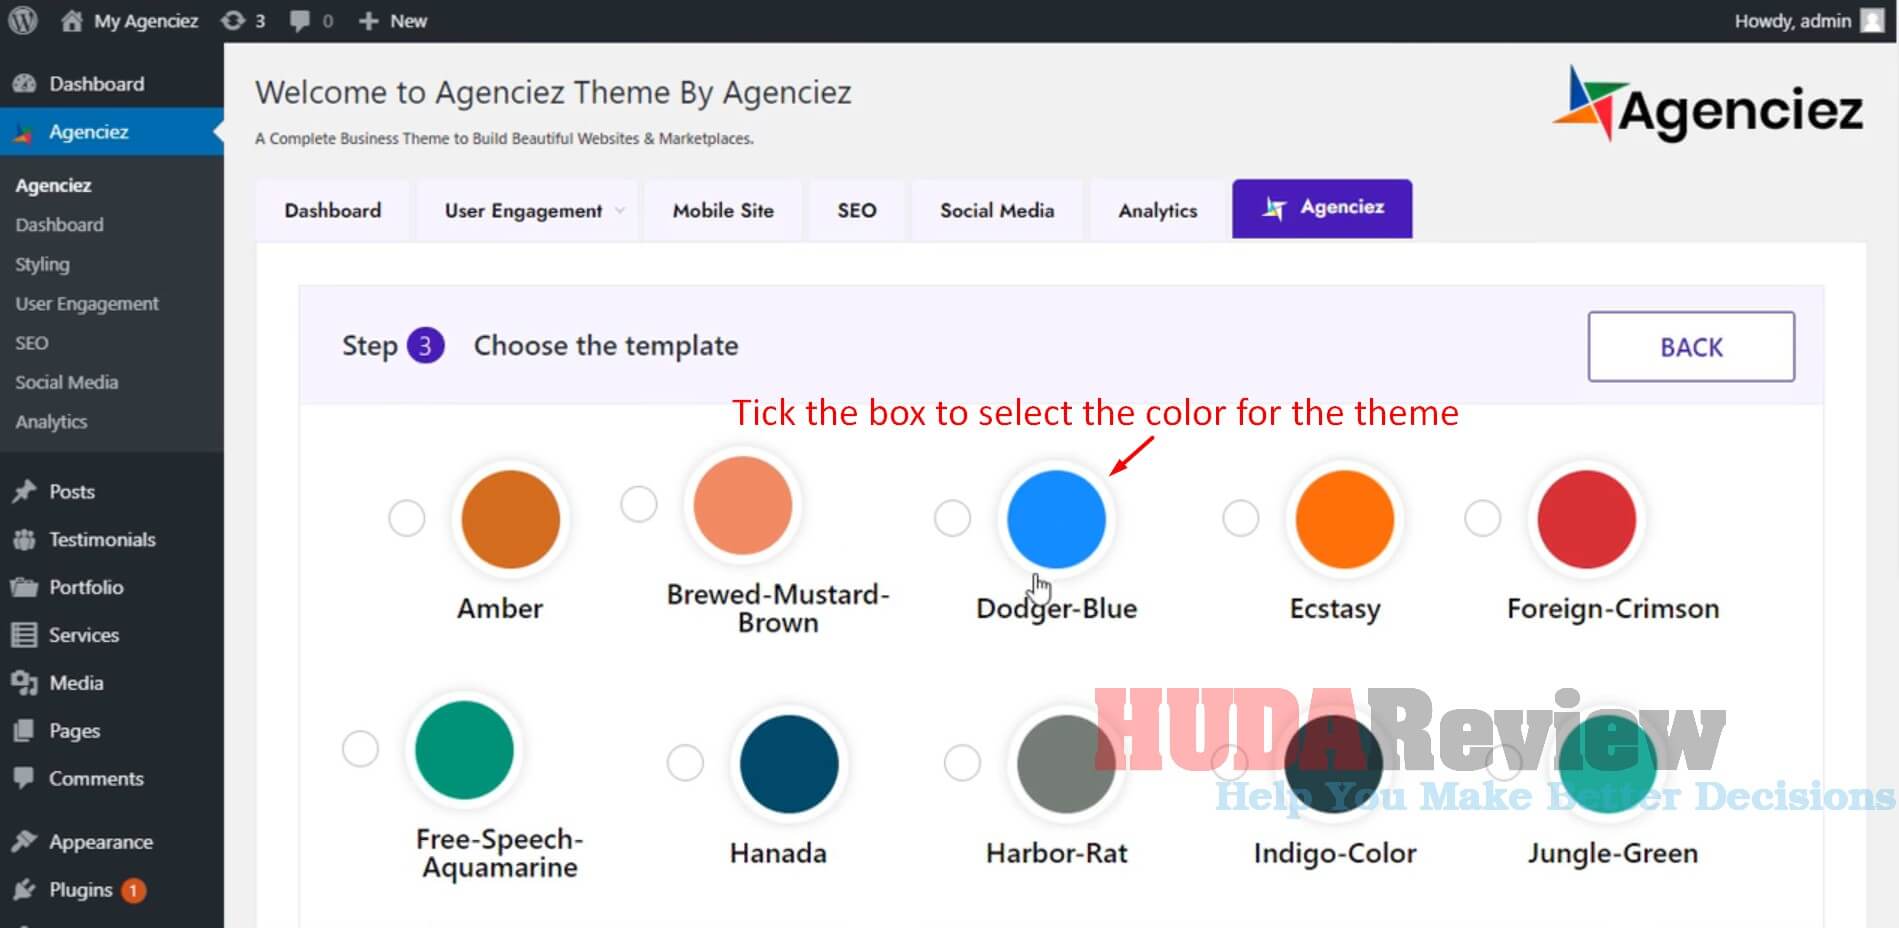Select the Free-Speech-Aquamarine radio button

point(360,748)
